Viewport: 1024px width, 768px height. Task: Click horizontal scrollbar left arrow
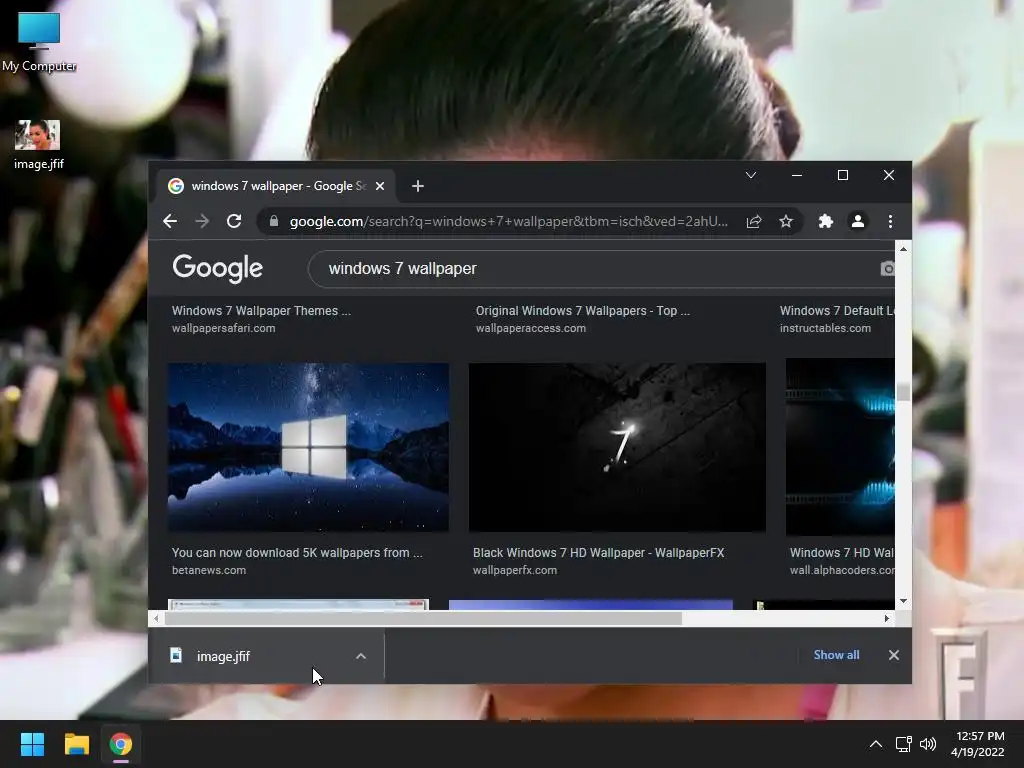pos(155,618)
